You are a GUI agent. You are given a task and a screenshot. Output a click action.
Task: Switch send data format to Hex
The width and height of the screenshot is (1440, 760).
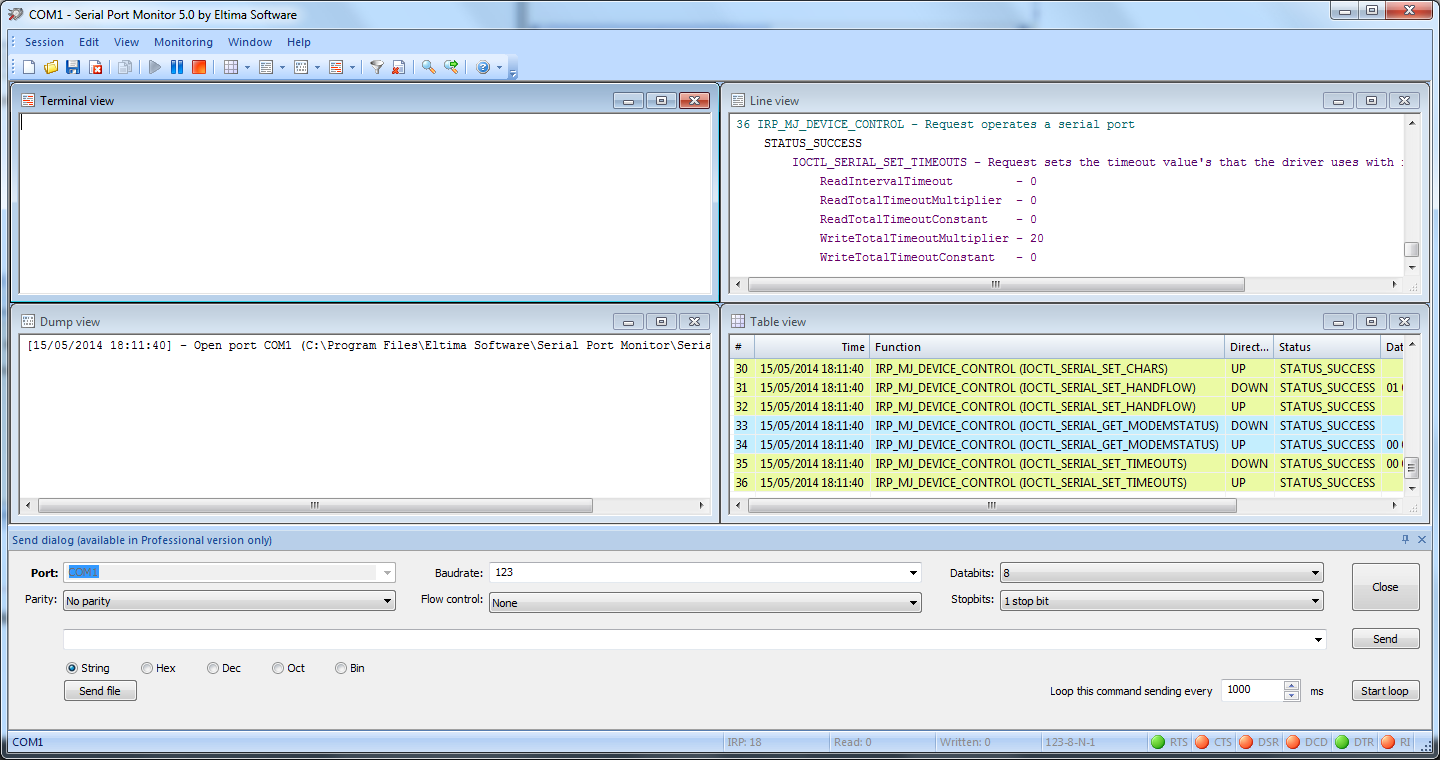(147, 667)
